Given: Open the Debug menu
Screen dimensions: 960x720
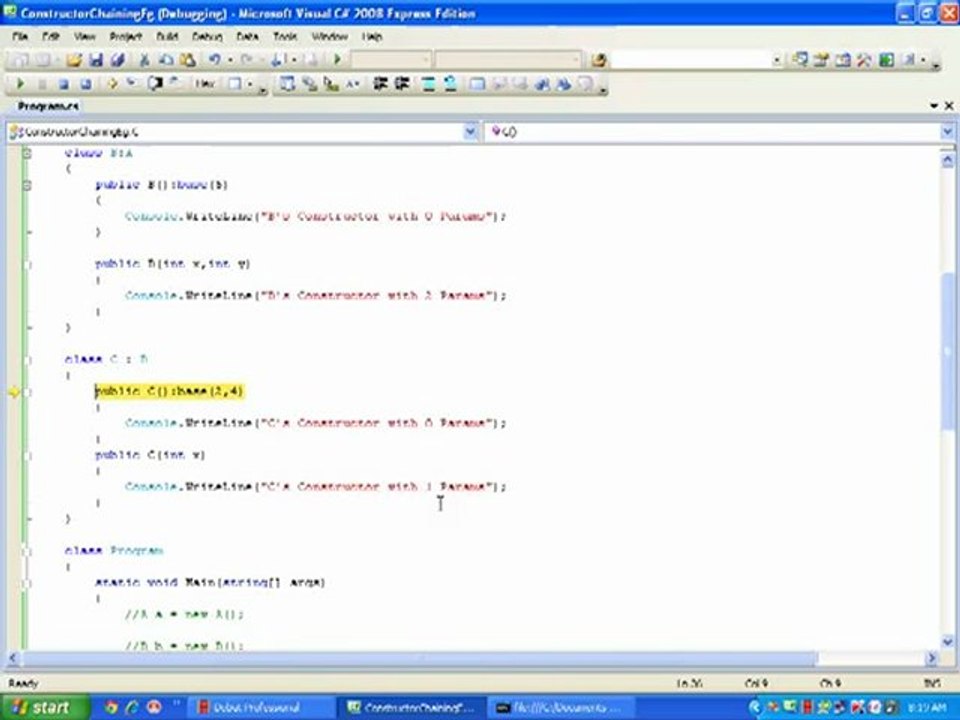Looking at the screenshot, I should point(207,37).
